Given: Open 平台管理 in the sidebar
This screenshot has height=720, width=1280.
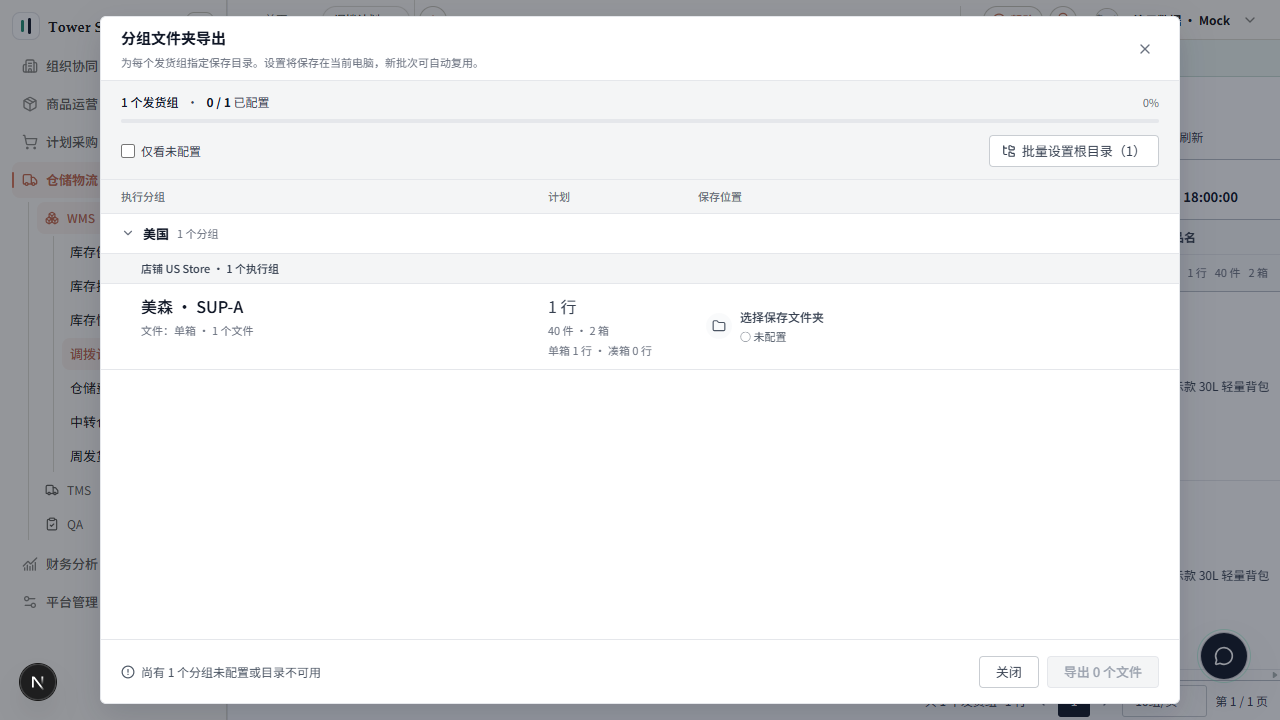Looking at the screenshot, I should click(x=72, y=602).
